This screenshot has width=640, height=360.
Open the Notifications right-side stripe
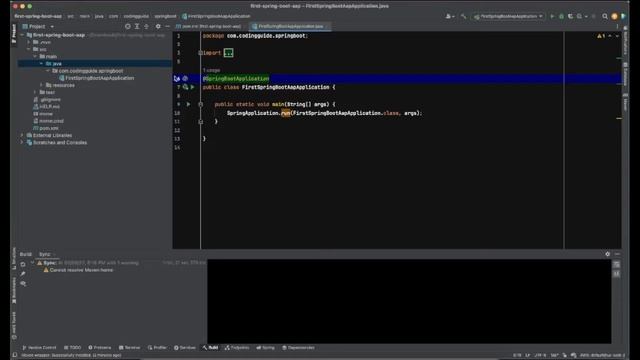625,41
